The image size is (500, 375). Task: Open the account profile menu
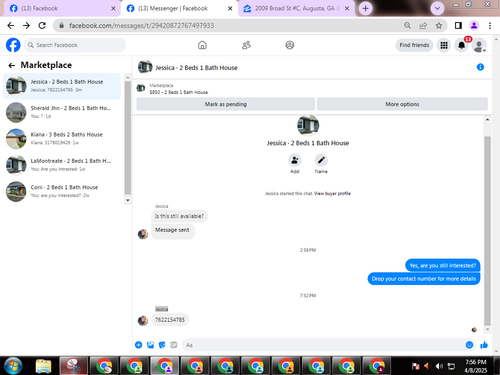coord(479,45)
